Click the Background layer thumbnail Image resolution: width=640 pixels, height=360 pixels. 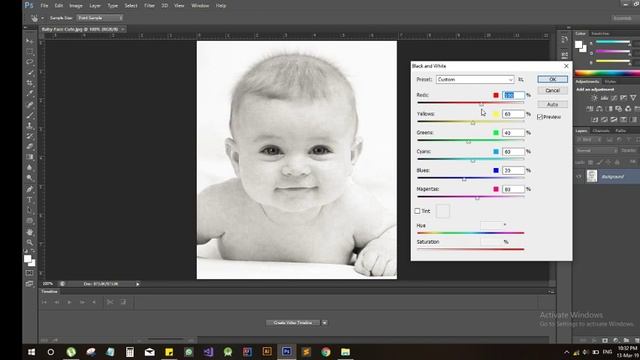tap(592, 176)
